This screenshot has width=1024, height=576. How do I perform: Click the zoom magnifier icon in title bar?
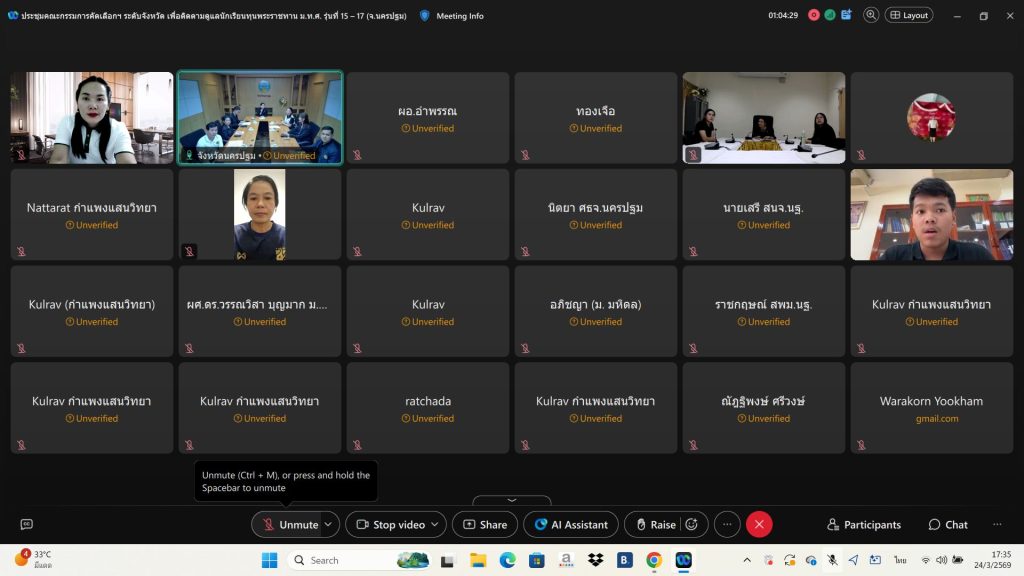coord(871,15)
